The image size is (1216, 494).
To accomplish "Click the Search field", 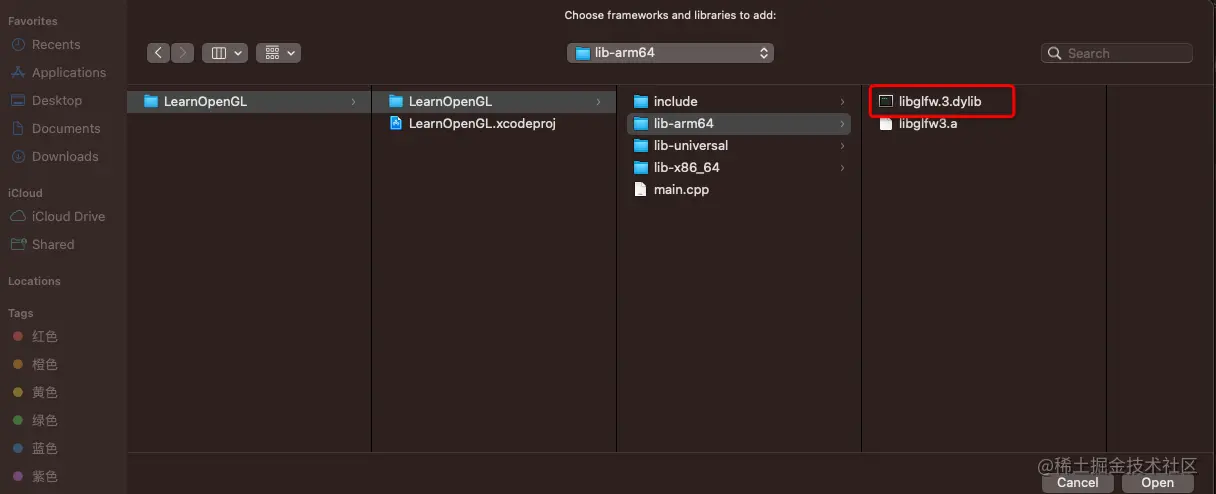I will (x=1117, y=53).
